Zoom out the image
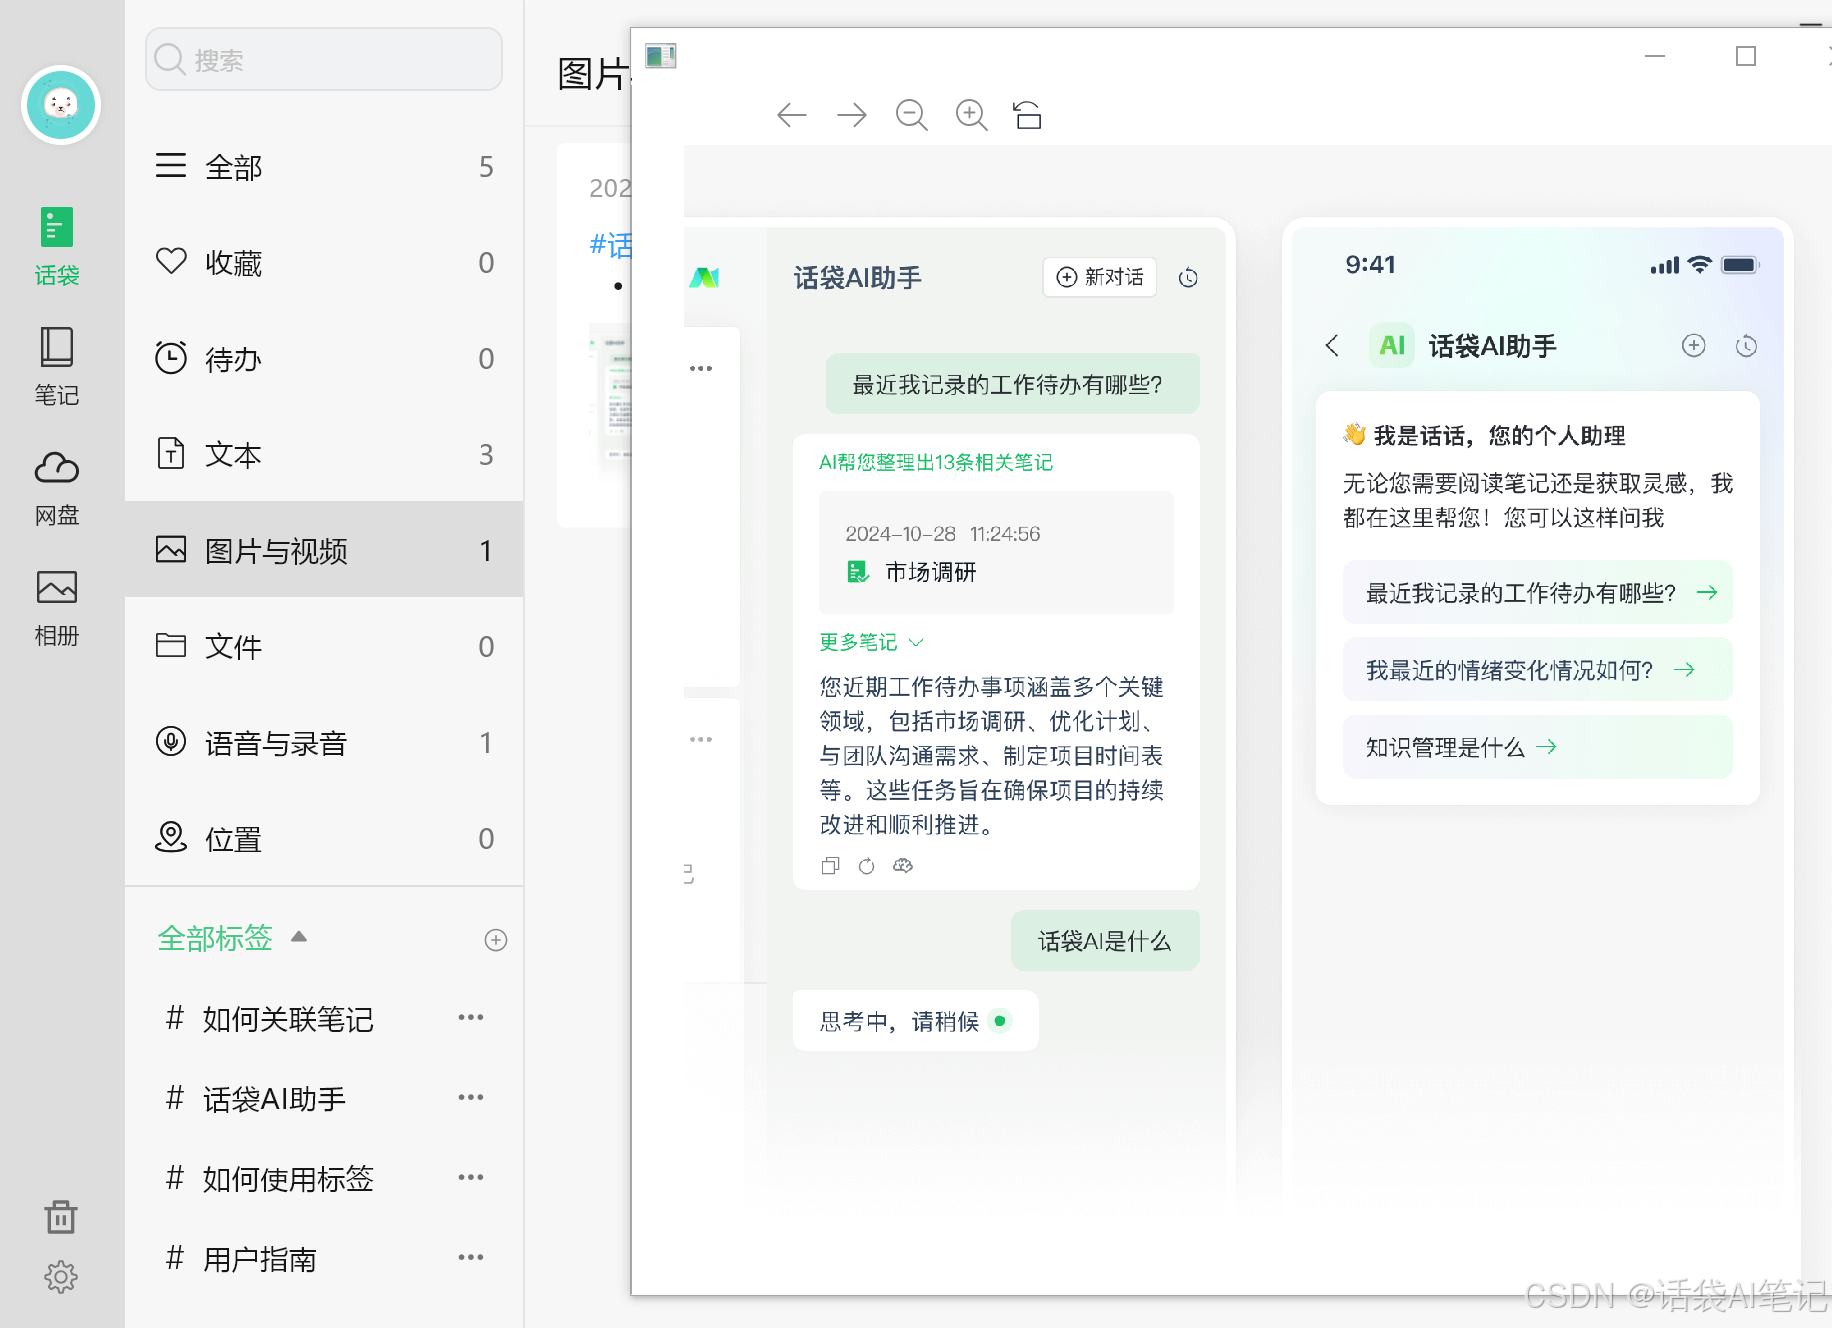The height and width of the screenshot is (1328, 1832). pos(912,115)
